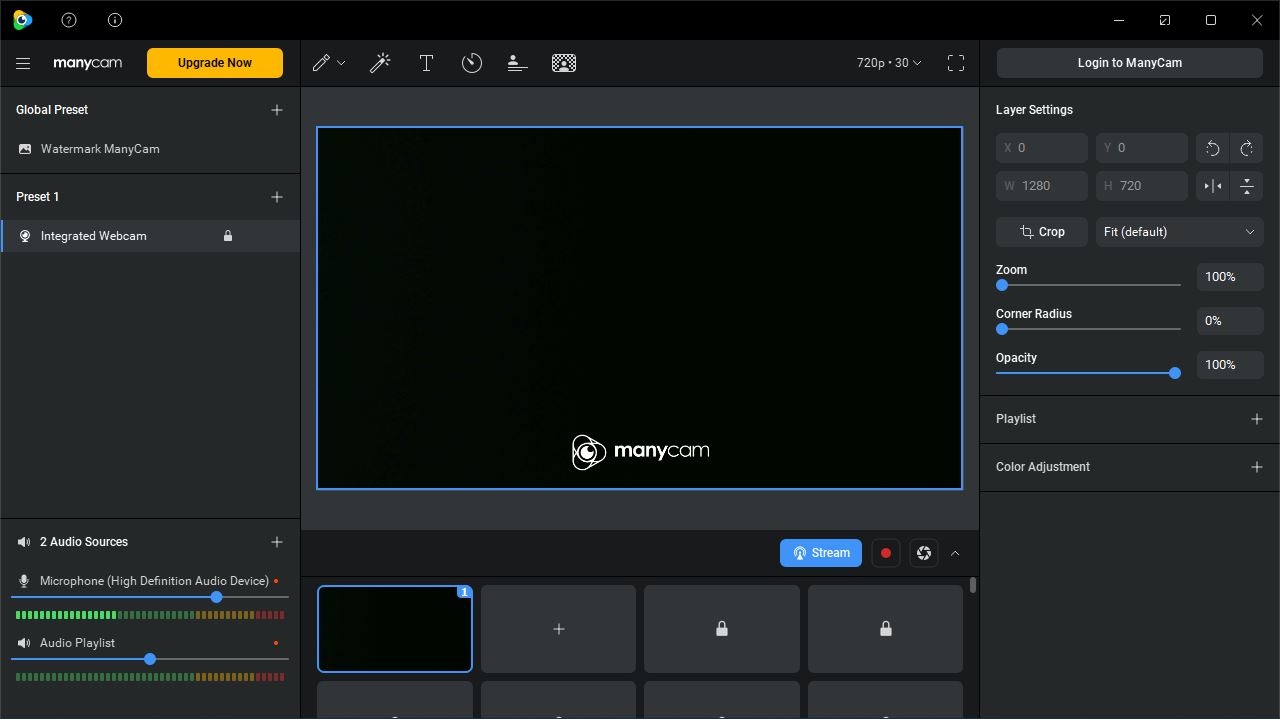Select preset thumbnail number 1
This screenshot has width=1280, height=719.
click(x=395, y=629)
